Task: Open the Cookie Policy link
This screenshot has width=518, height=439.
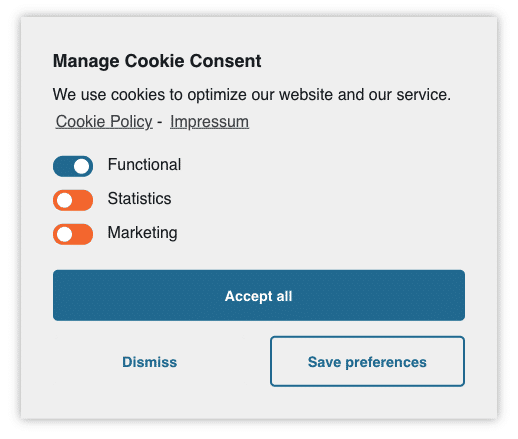Action: tap(104, 121)
